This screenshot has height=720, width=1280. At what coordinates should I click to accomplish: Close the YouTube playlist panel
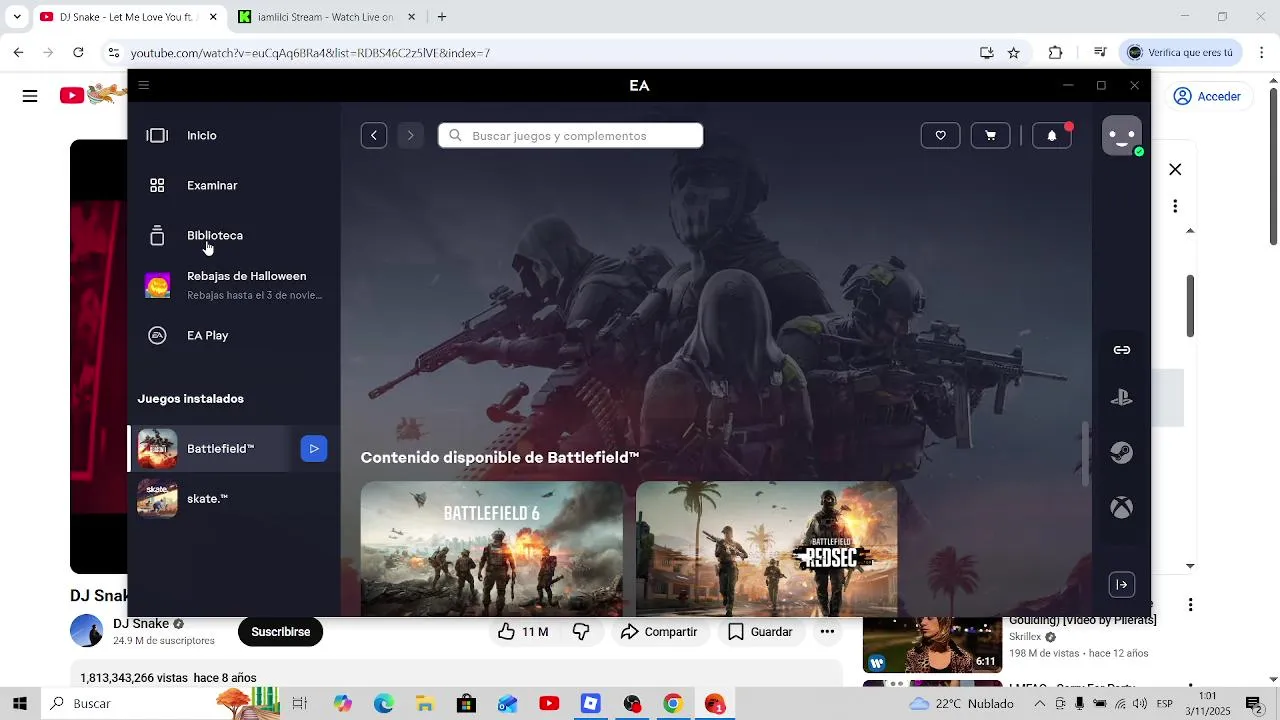(1176, 170)
